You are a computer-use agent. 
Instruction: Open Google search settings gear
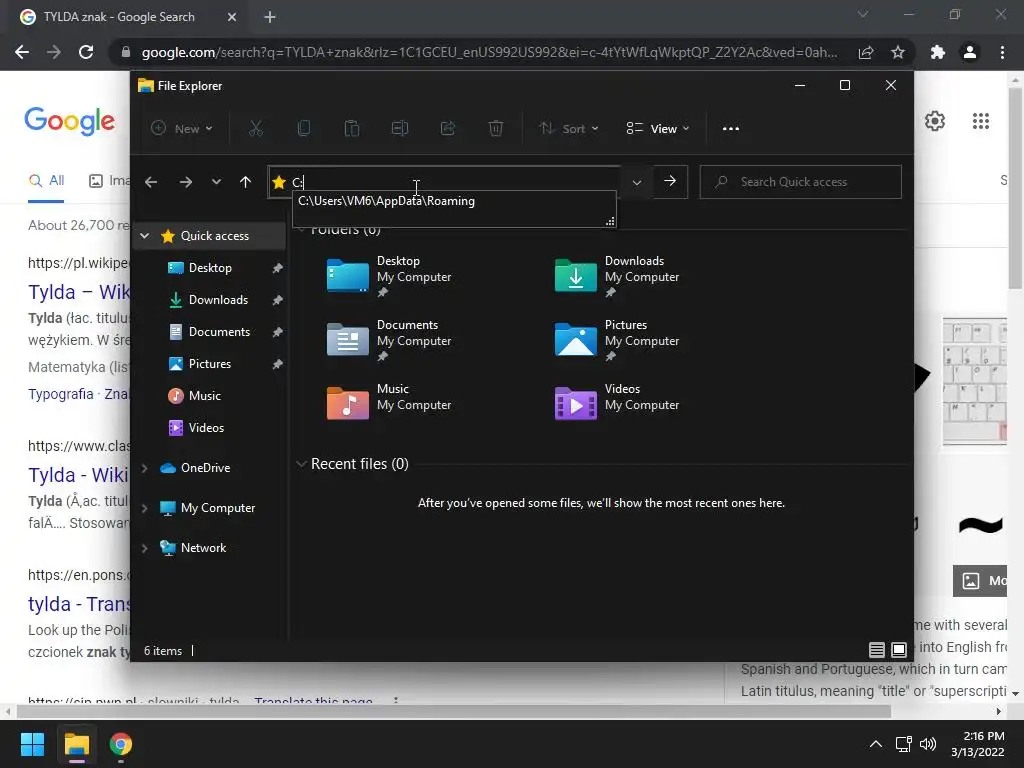(935, 121)
